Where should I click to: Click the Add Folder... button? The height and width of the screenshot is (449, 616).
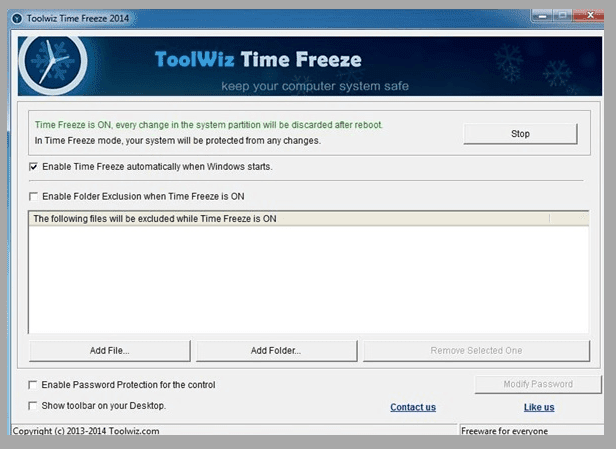coord(276,350)
